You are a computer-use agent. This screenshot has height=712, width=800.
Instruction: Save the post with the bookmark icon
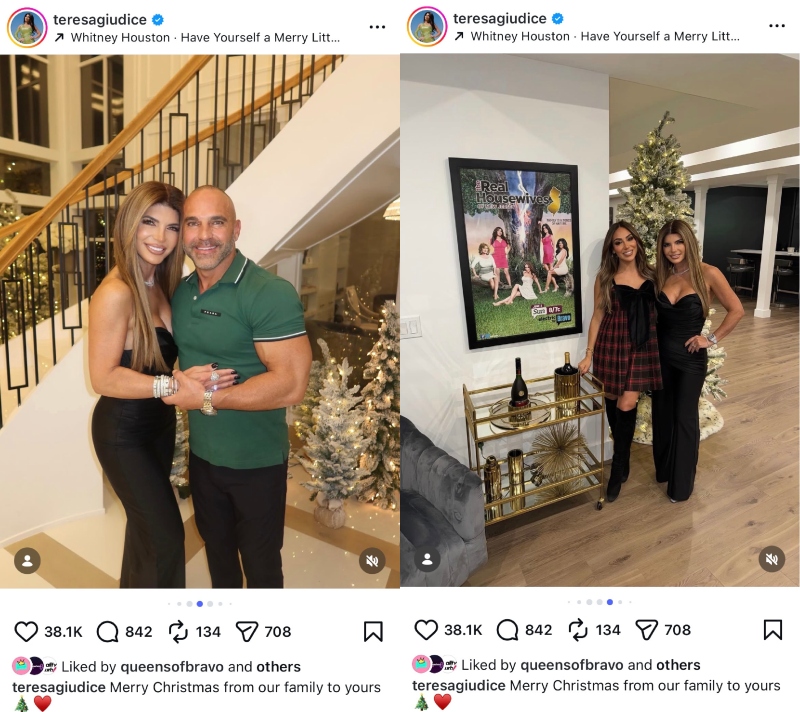[x=374, y=630]
